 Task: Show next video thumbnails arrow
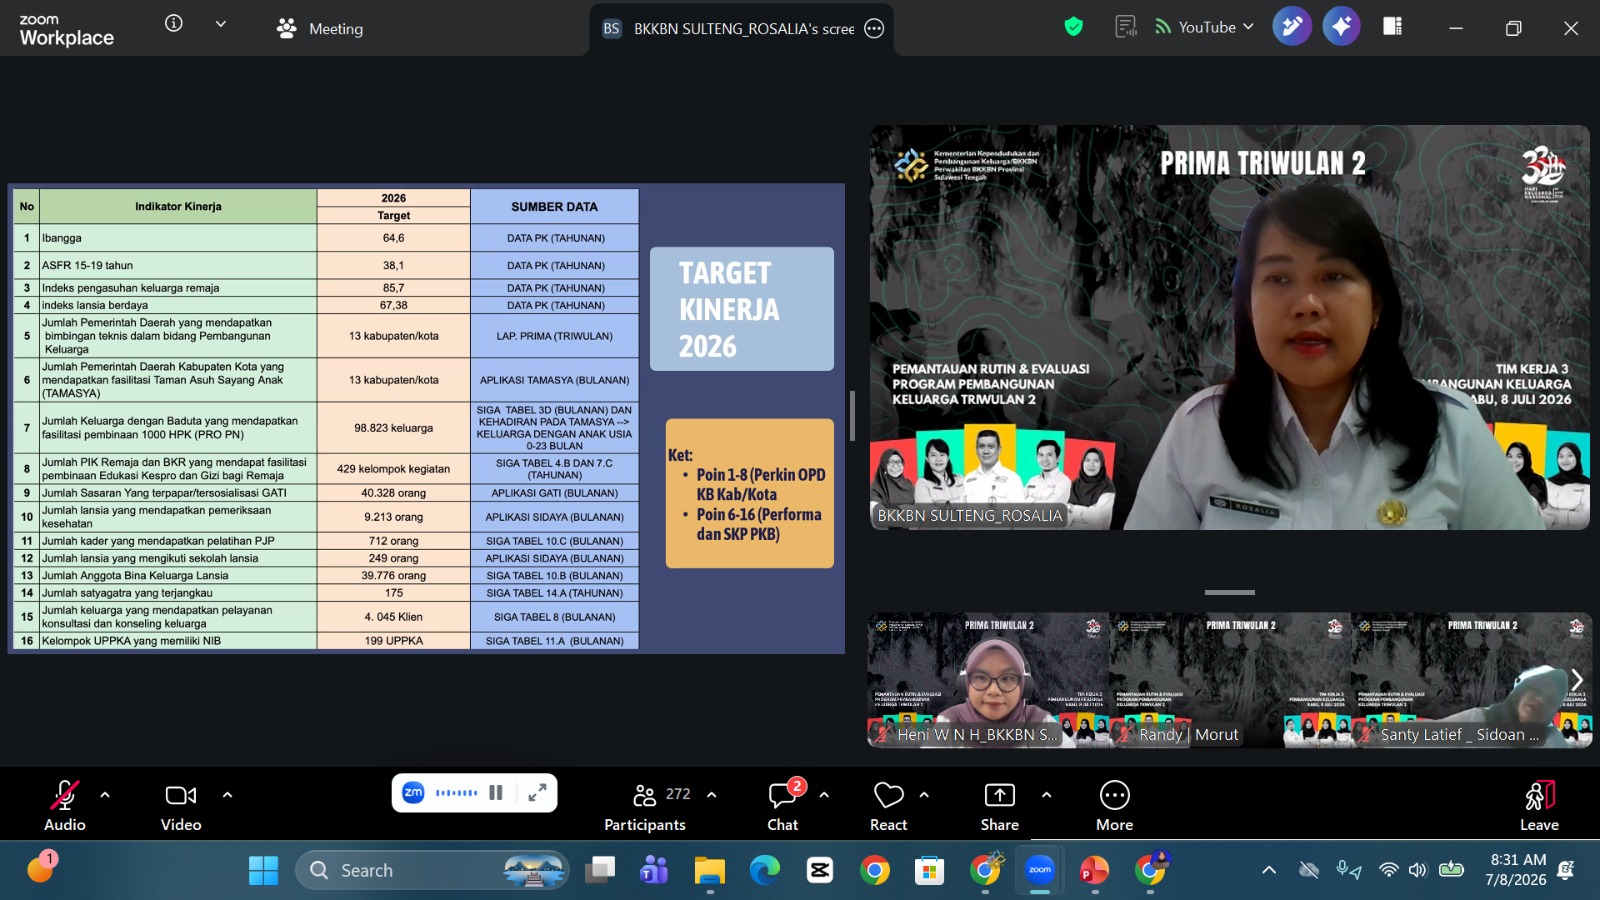tap(1577, 680)
